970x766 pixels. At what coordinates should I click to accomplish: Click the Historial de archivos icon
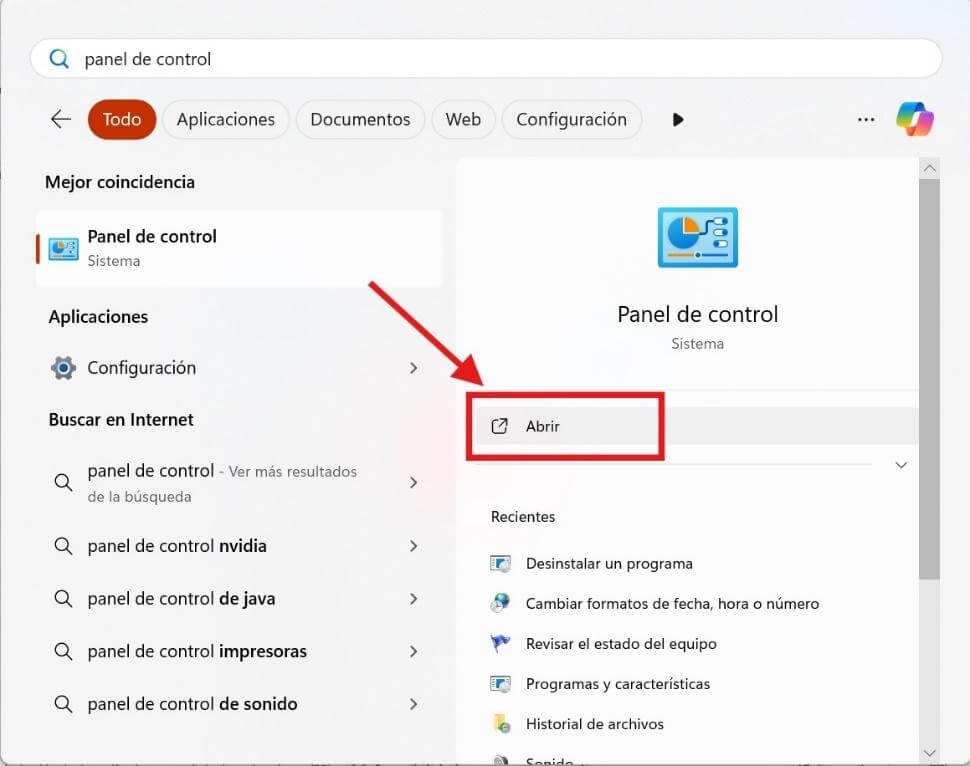[501, 723]
